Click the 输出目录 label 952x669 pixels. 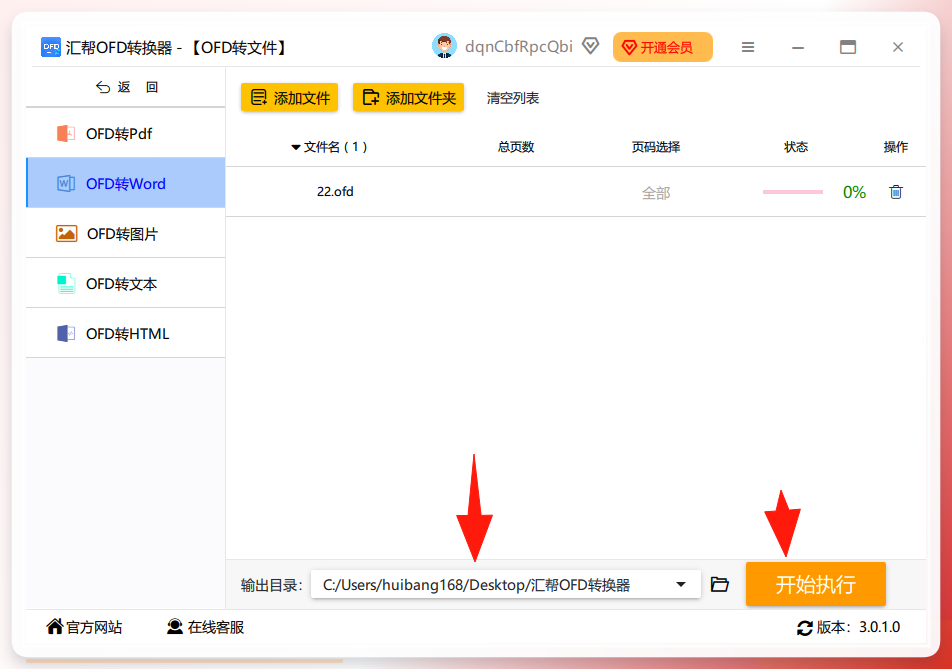pos(271,585)
